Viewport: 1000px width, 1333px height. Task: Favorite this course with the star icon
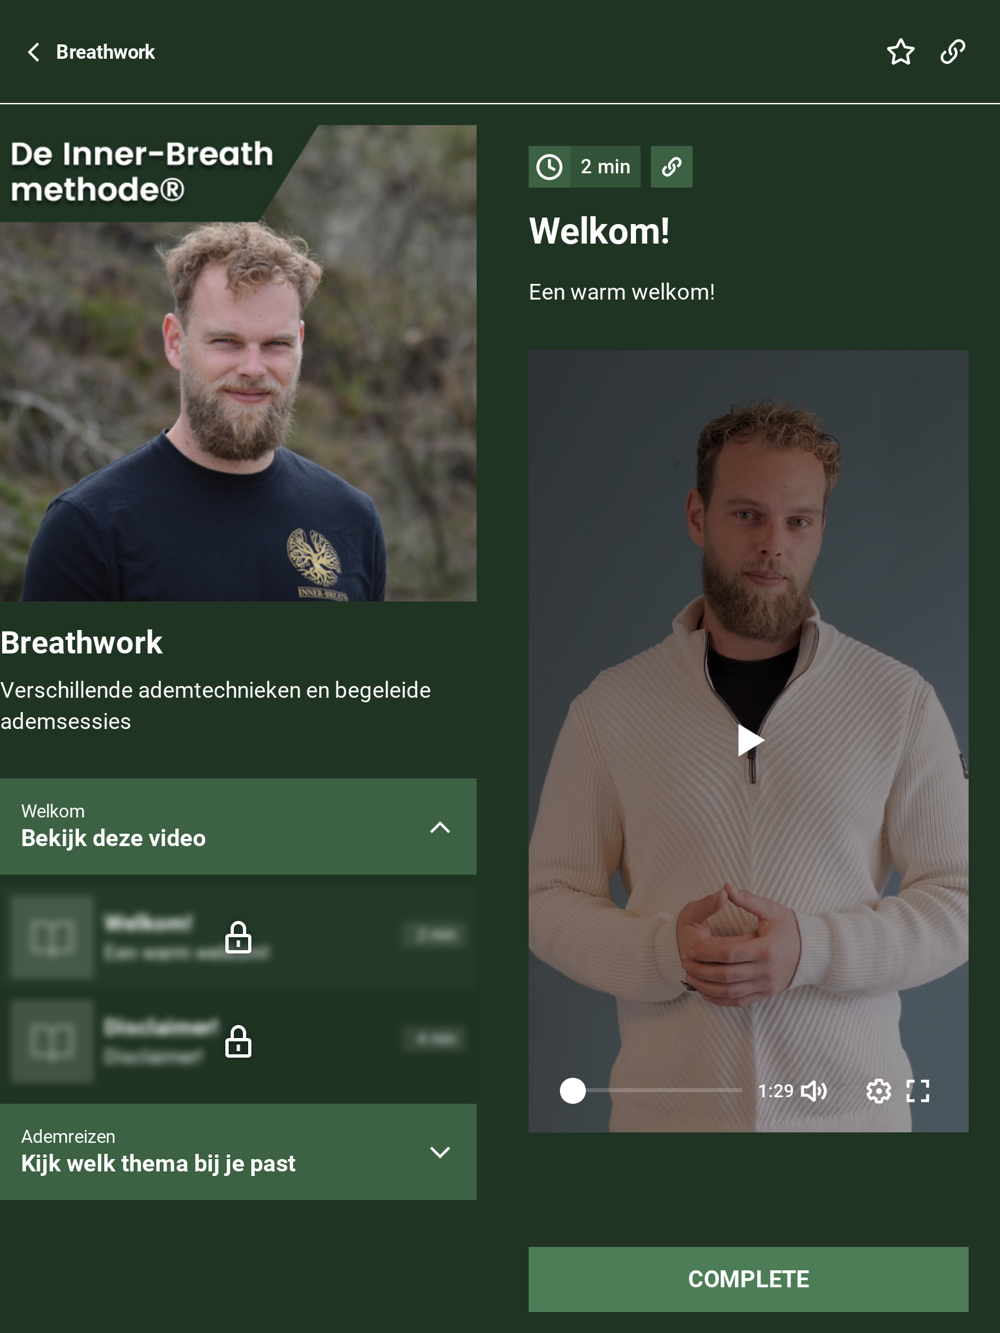(x=901, y=52)
